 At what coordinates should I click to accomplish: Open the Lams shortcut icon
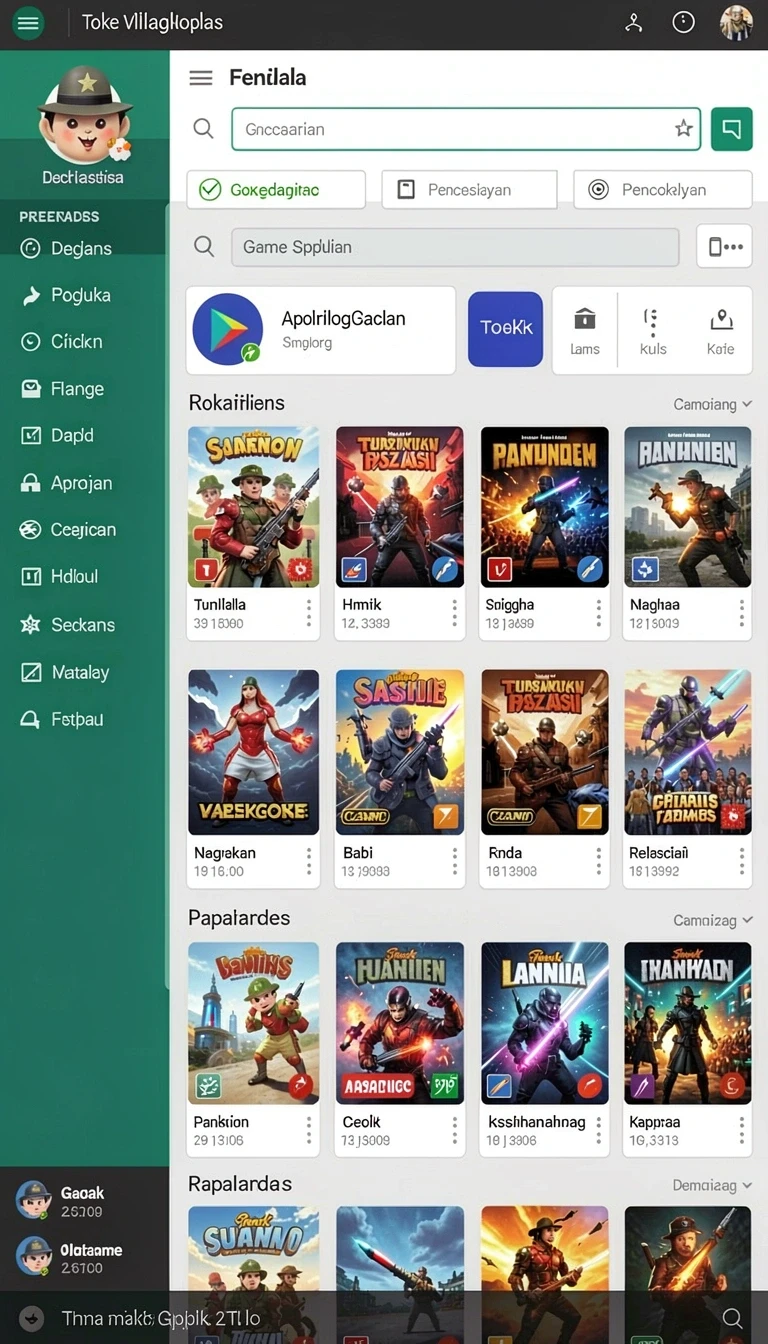[x=585, y=331]
